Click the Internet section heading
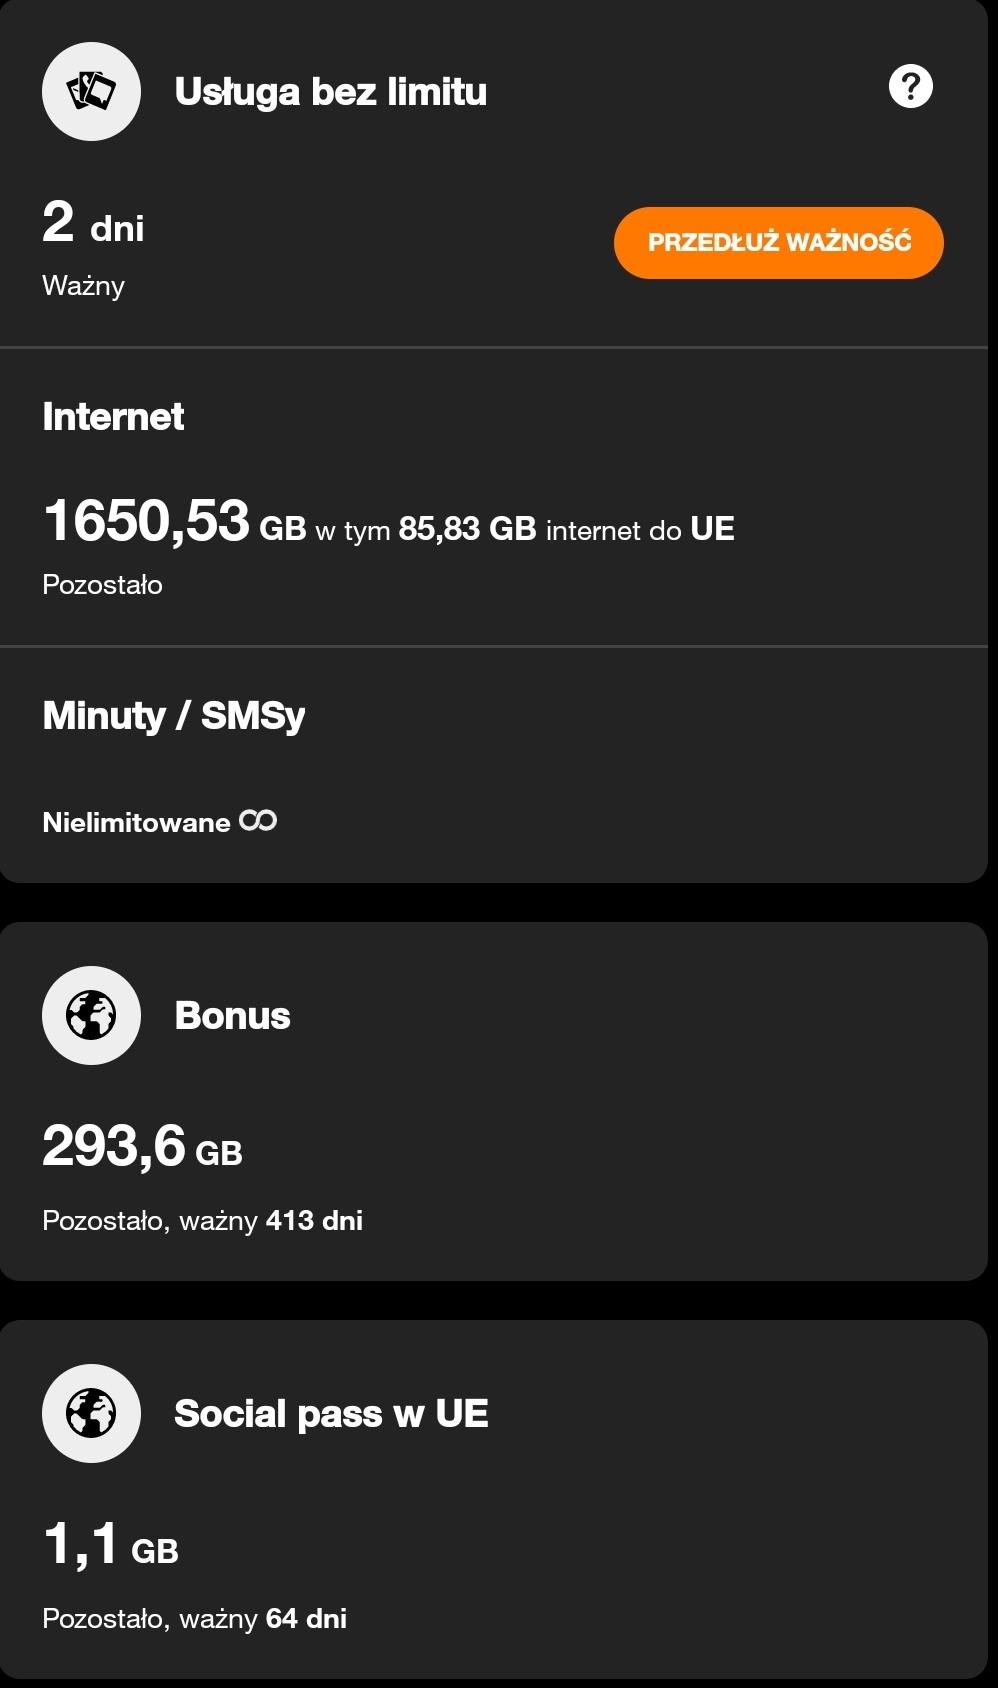The height and width of the screenshot is (1688, 998). pyautogui.click(x=113, y=417)
